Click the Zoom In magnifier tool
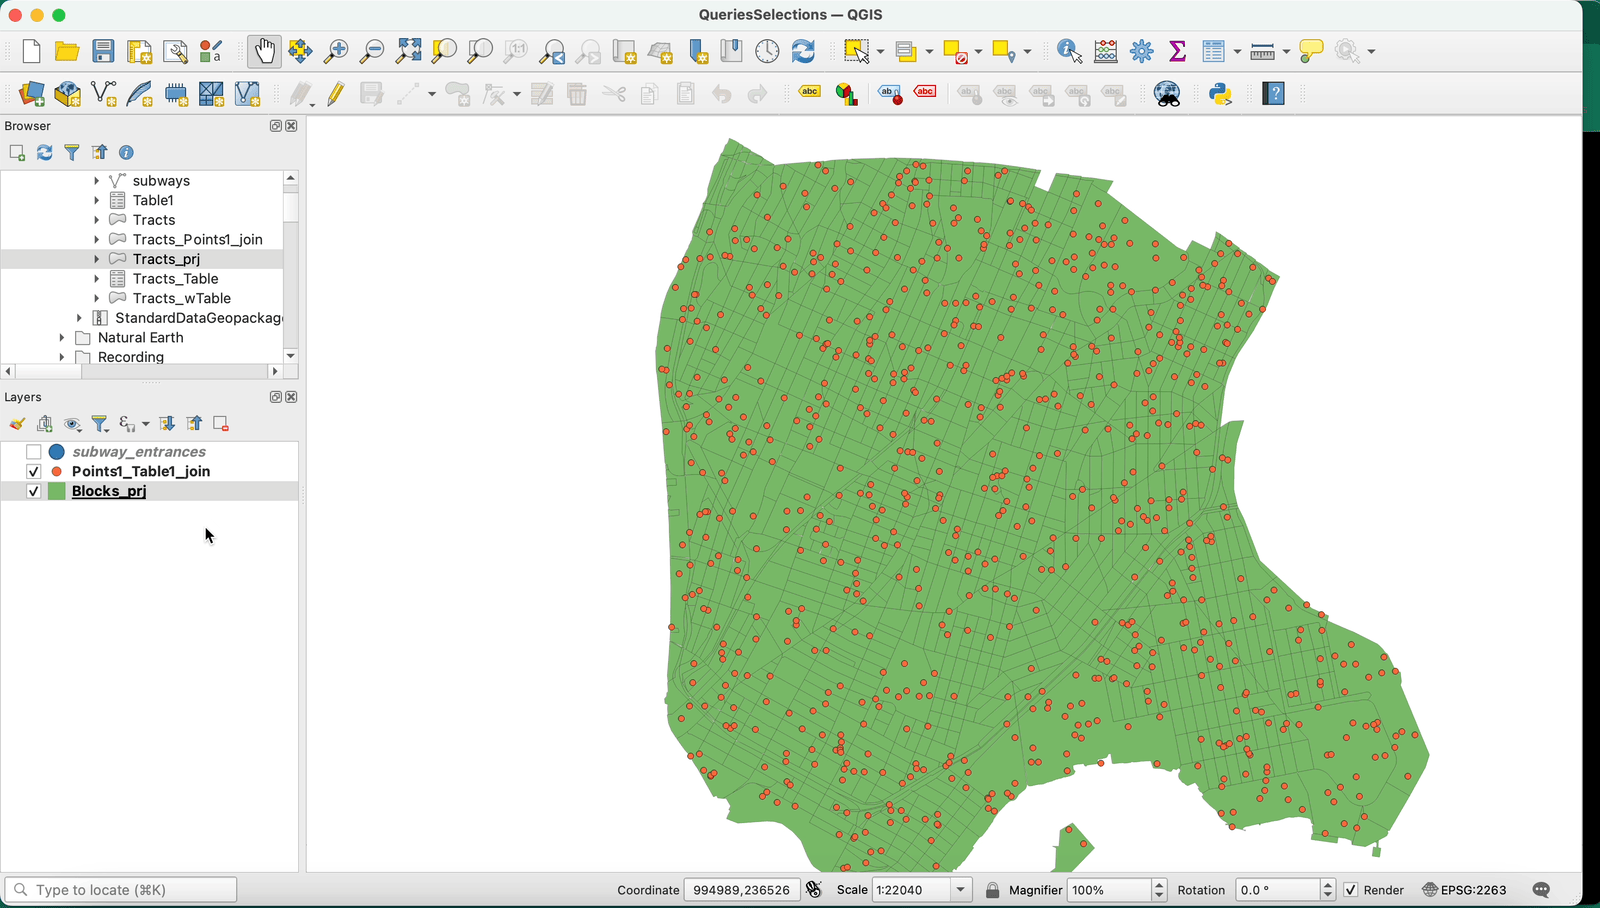The image size is (1600, 908). pyautogui.click(x=336, y=51)
